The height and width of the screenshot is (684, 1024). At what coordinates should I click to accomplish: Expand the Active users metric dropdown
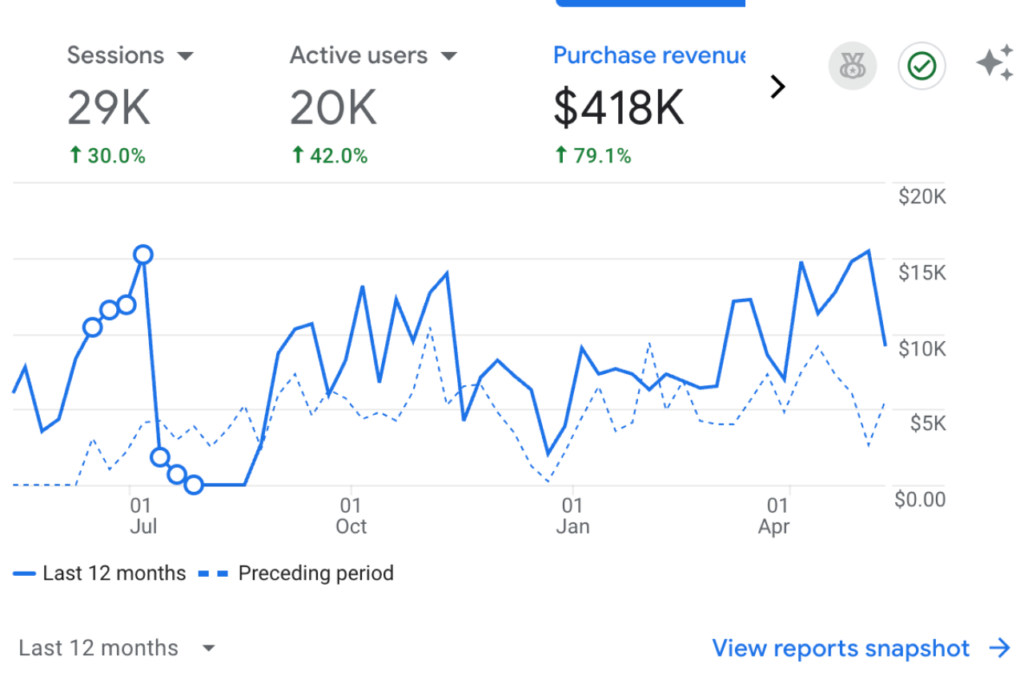[449, 56]
